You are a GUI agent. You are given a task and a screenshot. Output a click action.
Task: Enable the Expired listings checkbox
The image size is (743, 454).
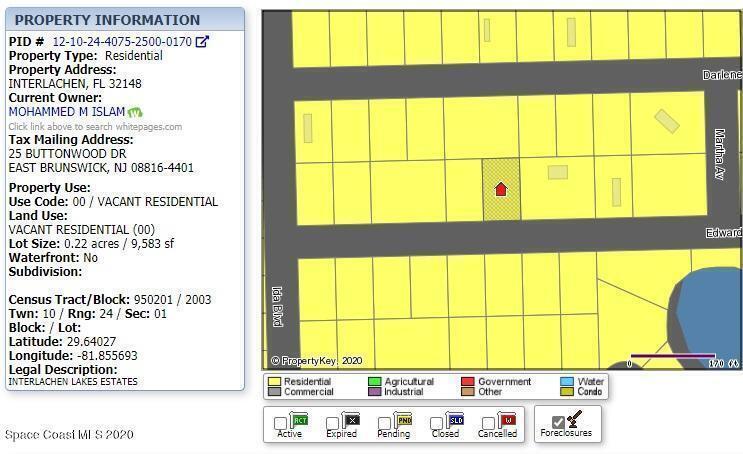coord(333,424)
